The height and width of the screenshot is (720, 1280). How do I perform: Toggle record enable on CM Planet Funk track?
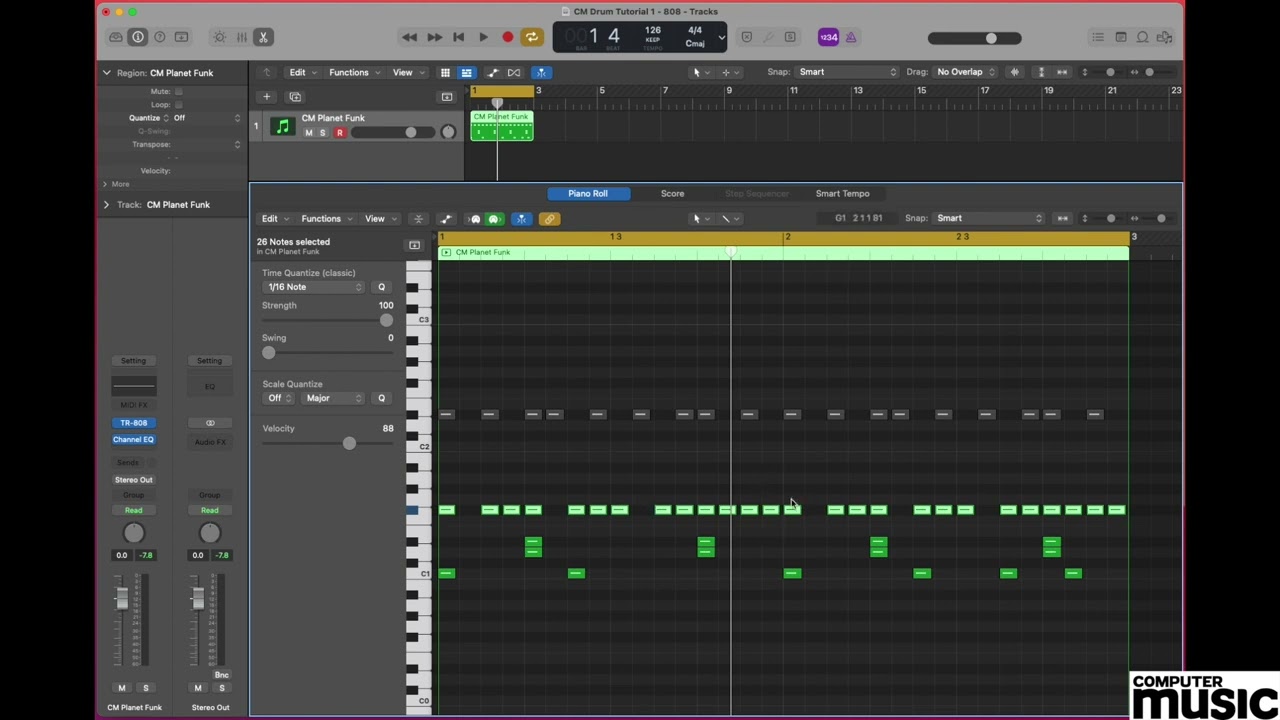(339, 133)
